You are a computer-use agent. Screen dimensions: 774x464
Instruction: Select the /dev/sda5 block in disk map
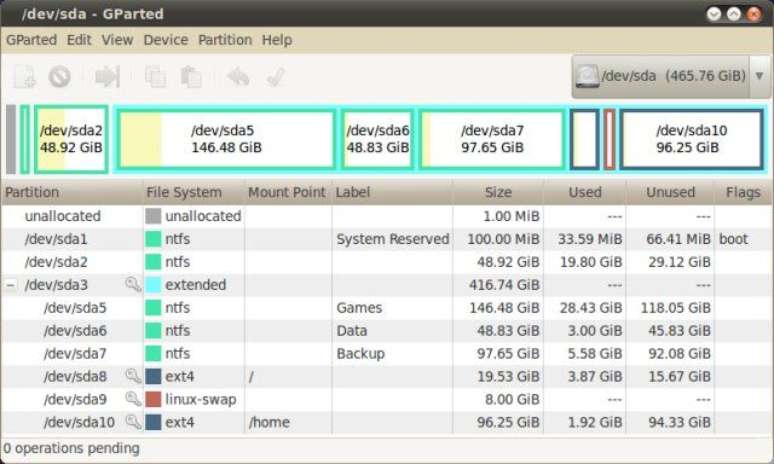(226, 139)
